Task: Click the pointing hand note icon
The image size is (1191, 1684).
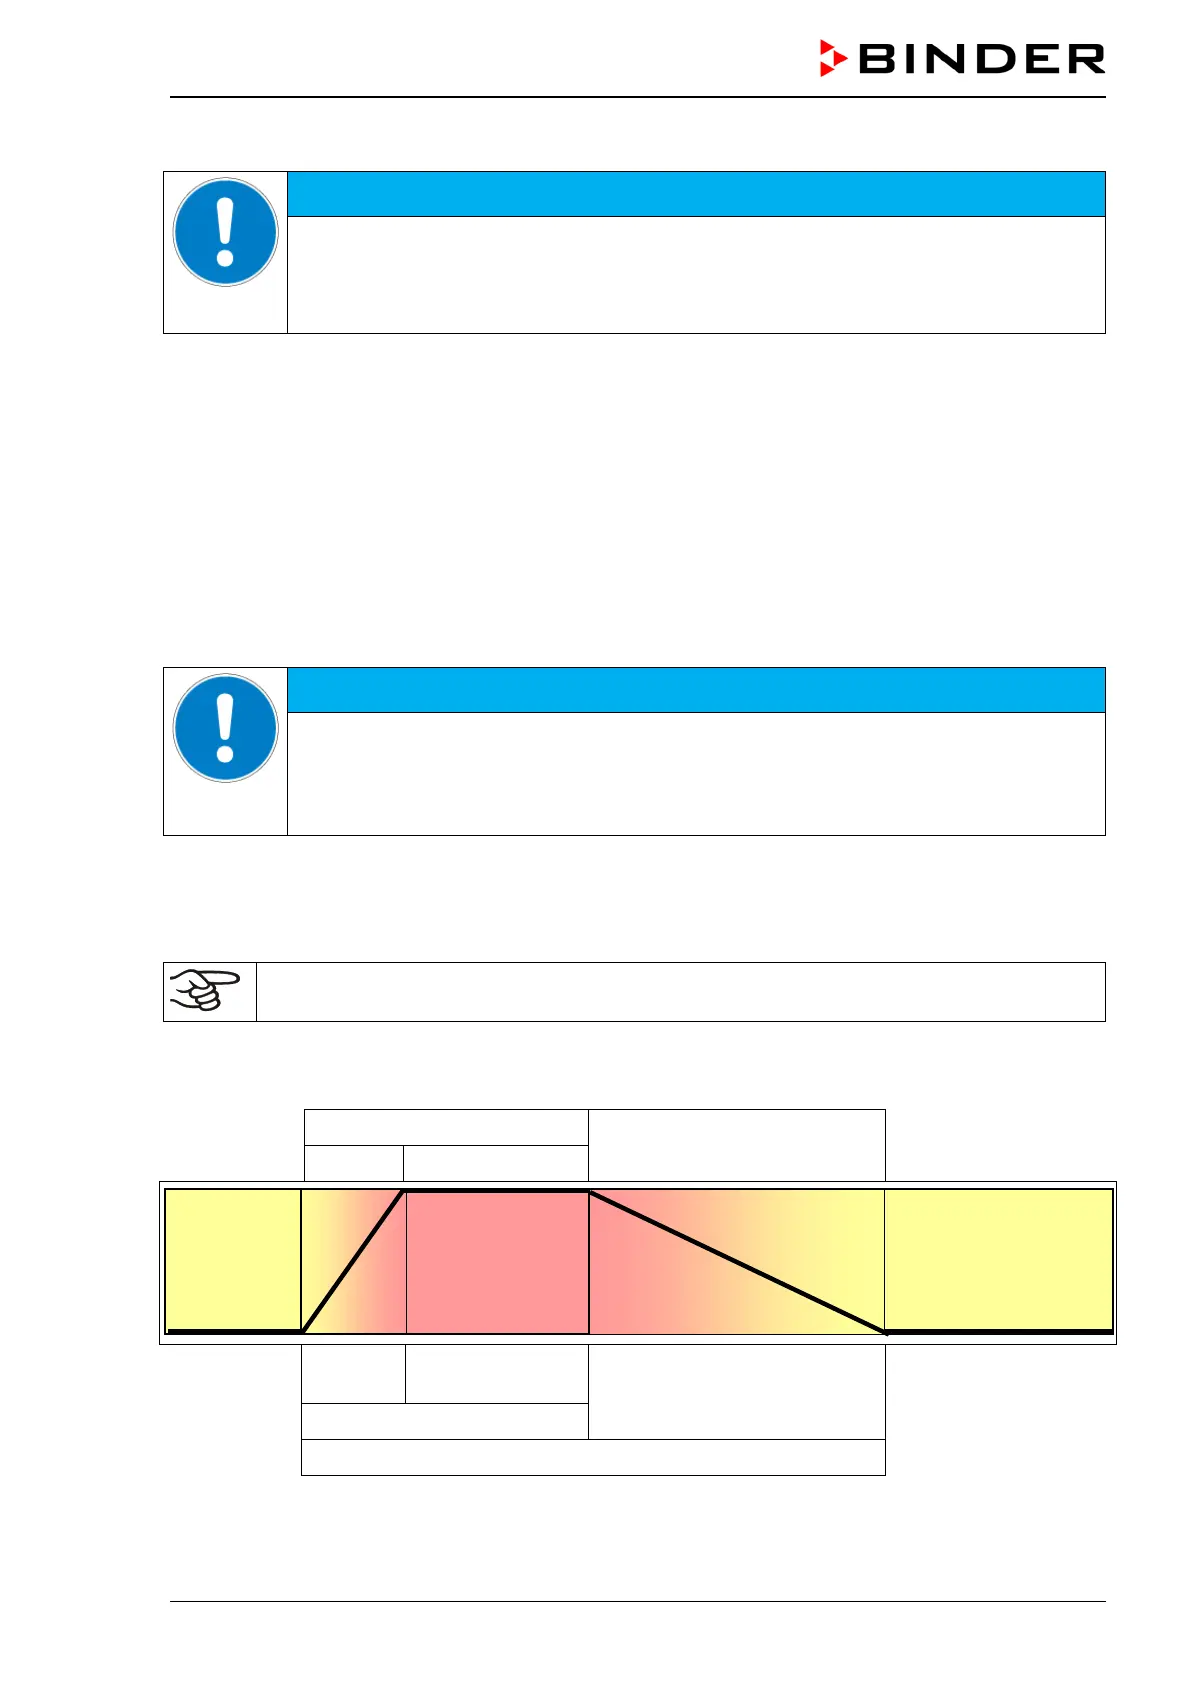Action: point(206,991)
